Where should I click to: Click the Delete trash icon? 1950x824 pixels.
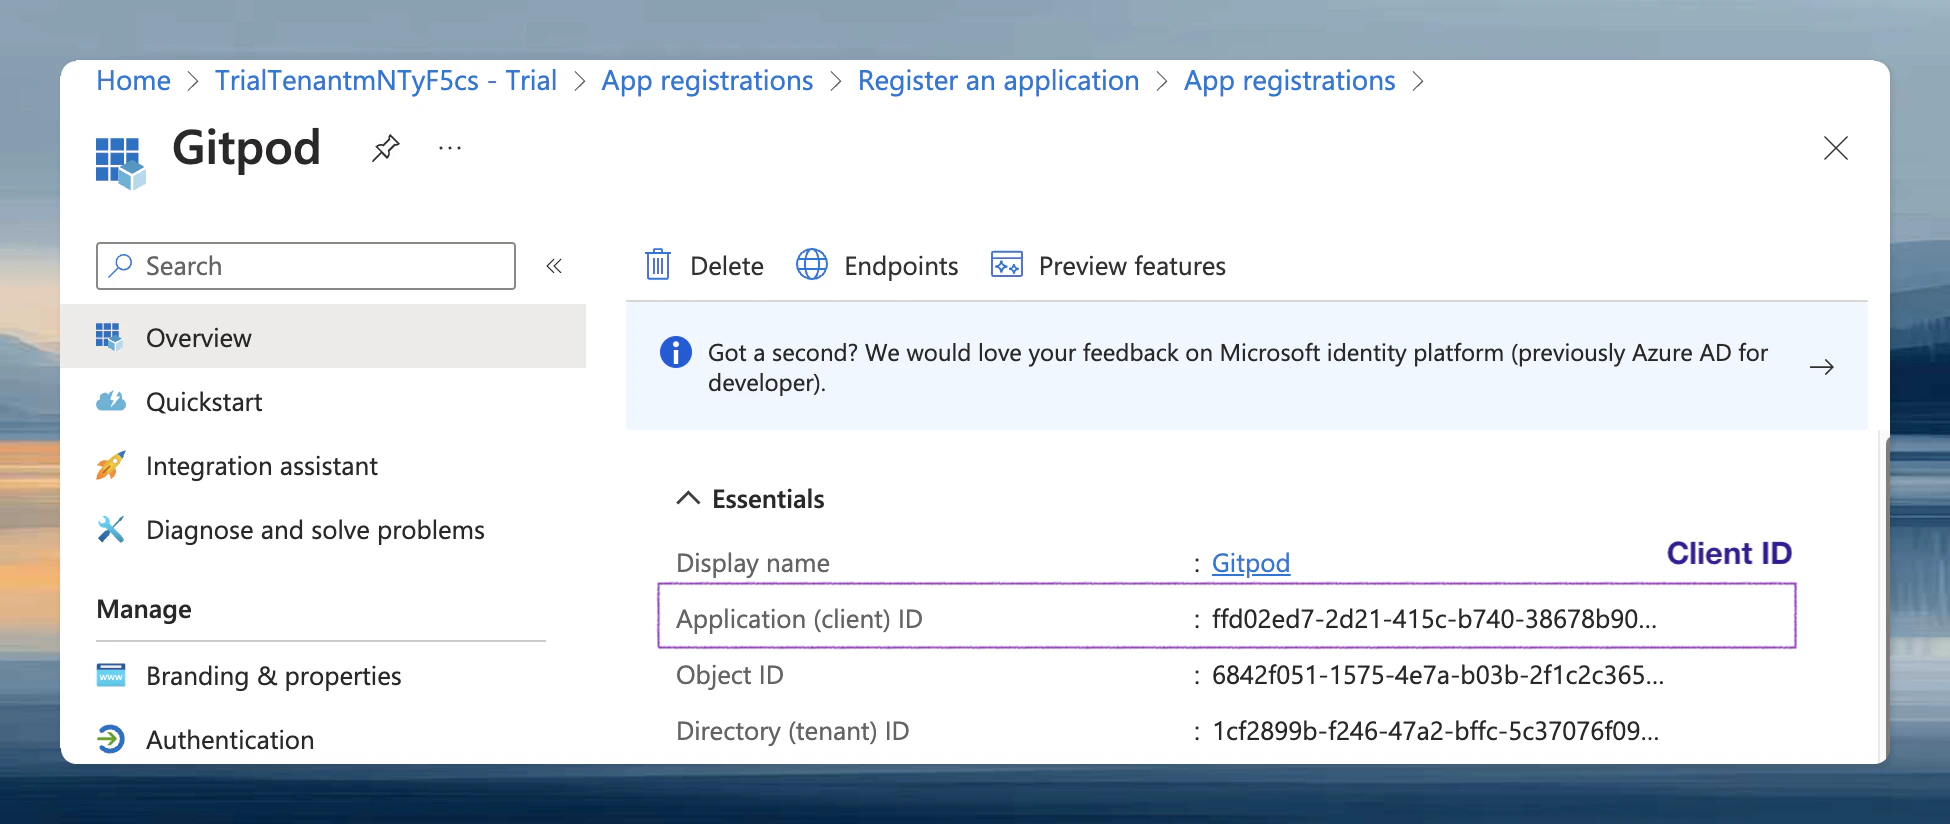(x=657, y=265)
